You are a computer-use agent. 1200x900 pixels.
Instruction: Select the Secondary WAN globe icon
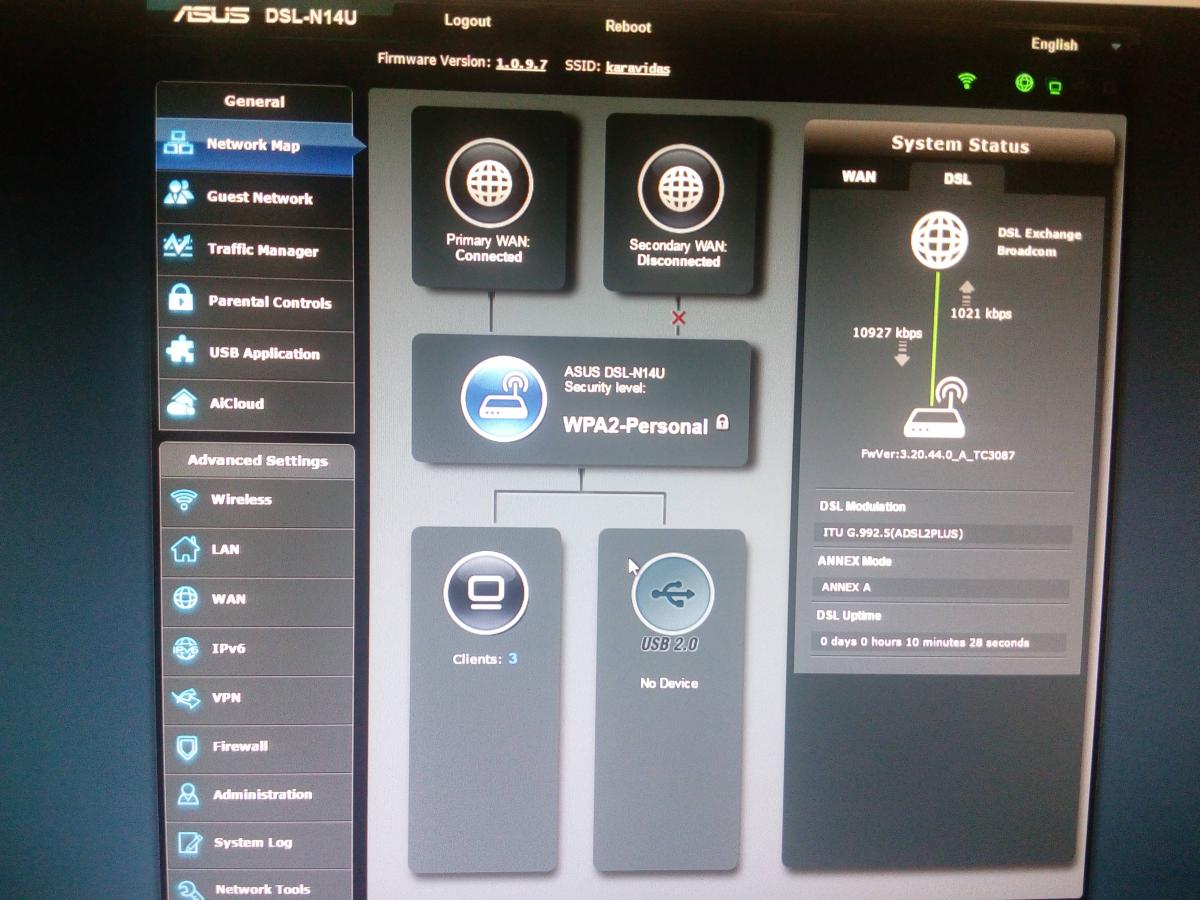click(682, 188)
